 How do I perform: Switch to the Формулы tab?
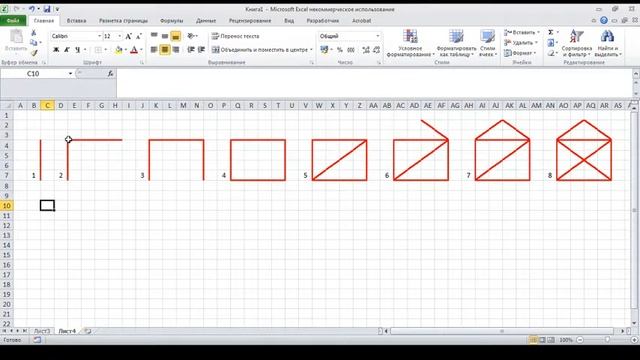pos(171,20)
